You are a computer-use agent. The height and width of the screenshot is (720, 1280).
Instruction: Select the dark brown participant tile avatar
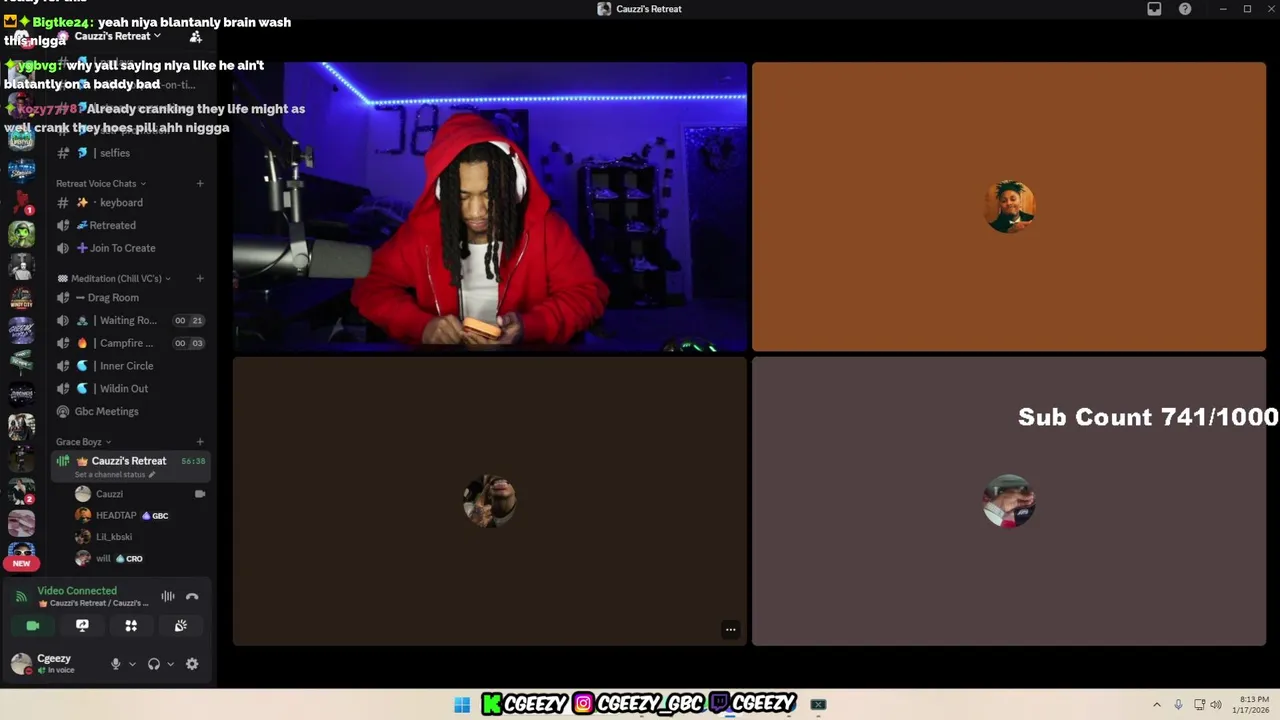click(490, 501)
